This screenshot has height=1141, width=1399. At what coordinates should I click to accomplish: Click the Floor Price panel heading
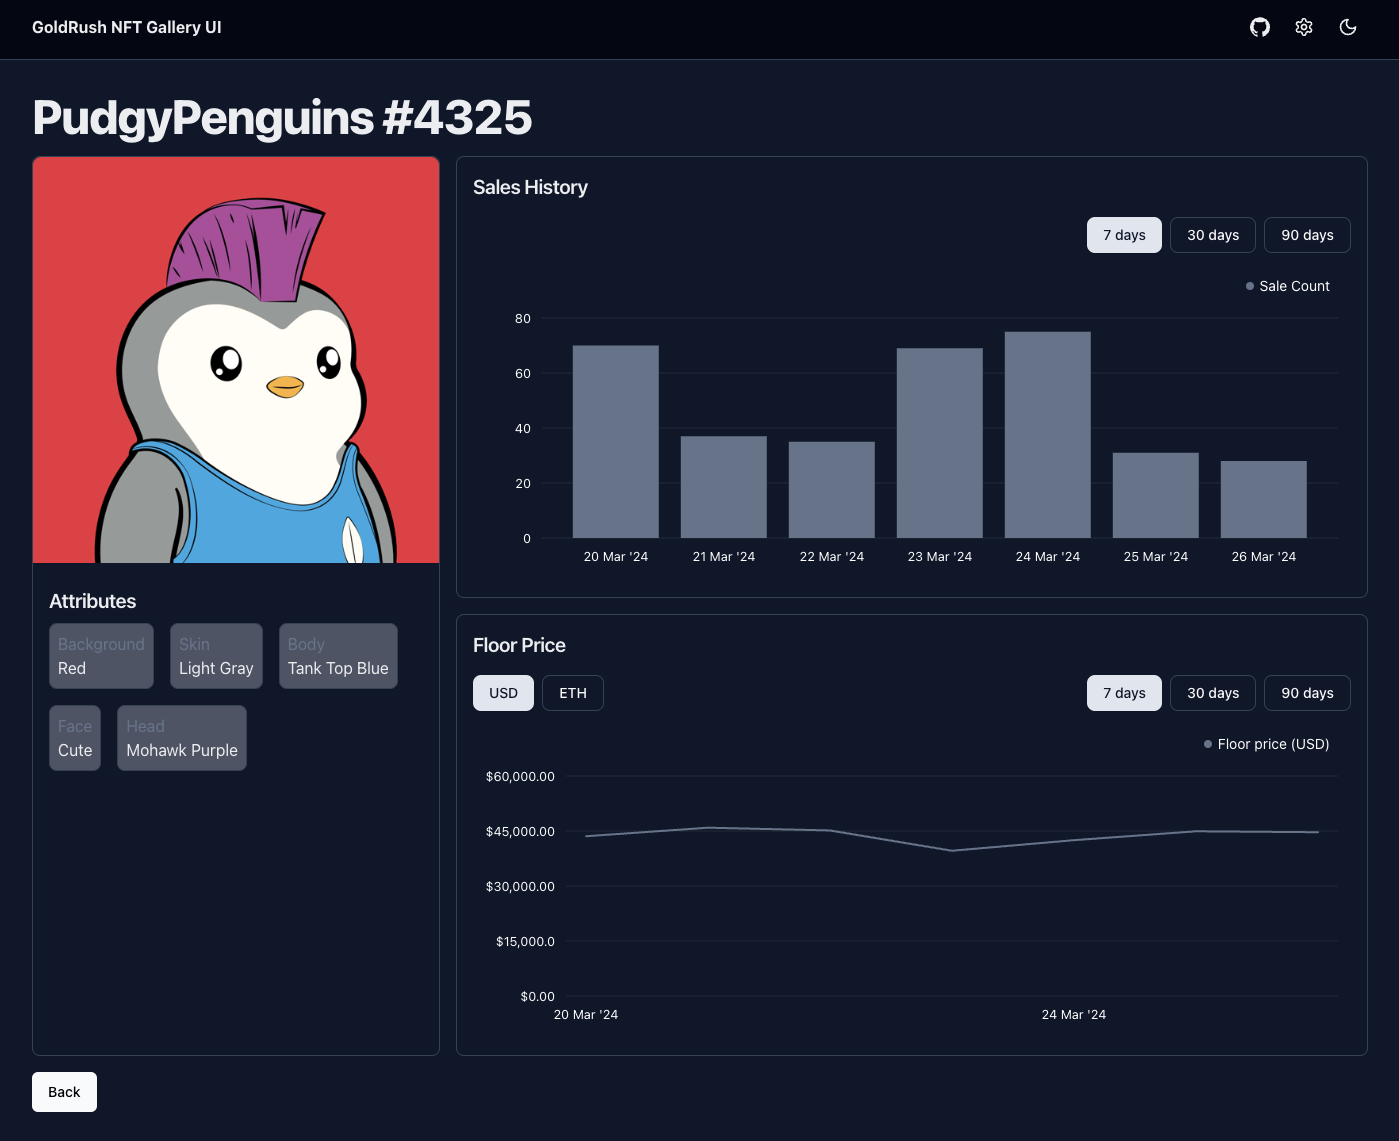[519, 645]
